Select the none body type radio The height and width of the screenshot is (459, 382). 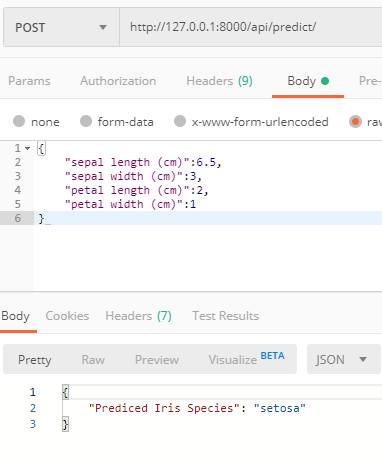point(19,121)
